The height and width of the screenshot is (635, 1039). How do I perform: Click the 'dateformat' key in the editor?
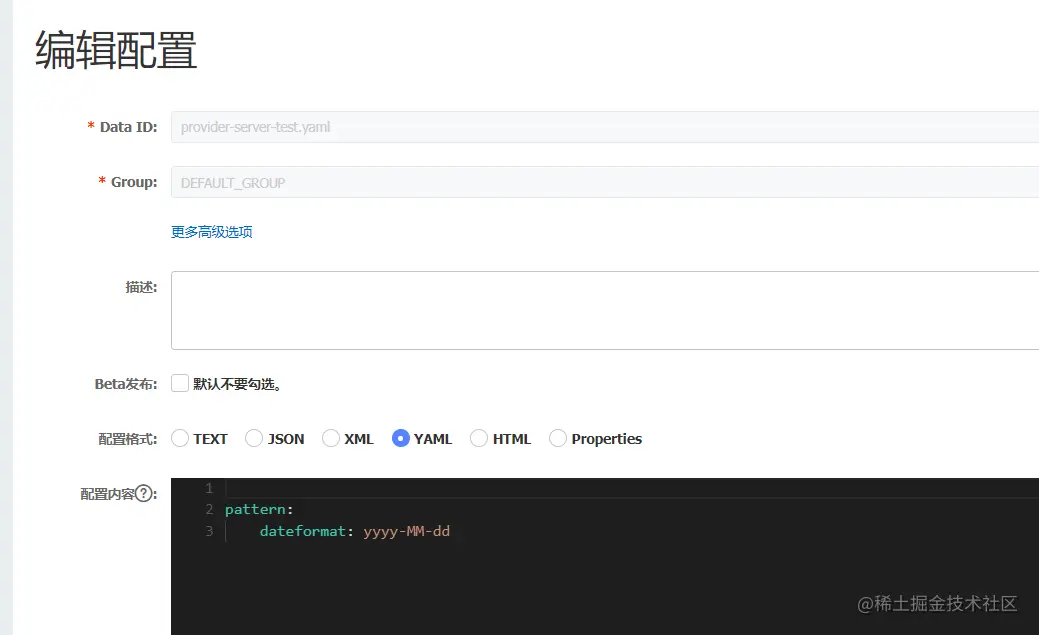[303, 531]
